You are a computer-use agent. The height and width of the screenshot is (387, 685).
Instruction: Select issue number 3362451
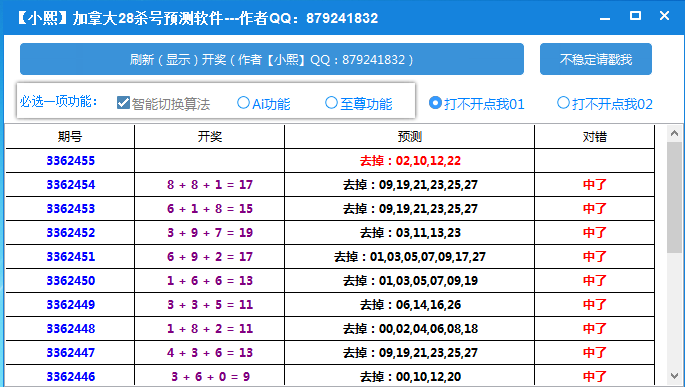71,257
